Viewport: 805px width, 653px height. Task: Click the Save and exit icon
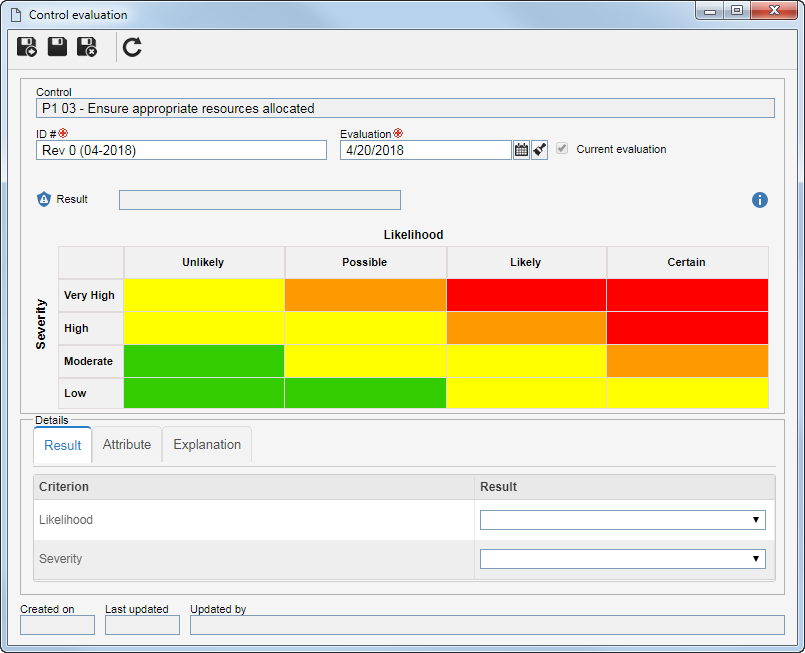tap(87, 47)
